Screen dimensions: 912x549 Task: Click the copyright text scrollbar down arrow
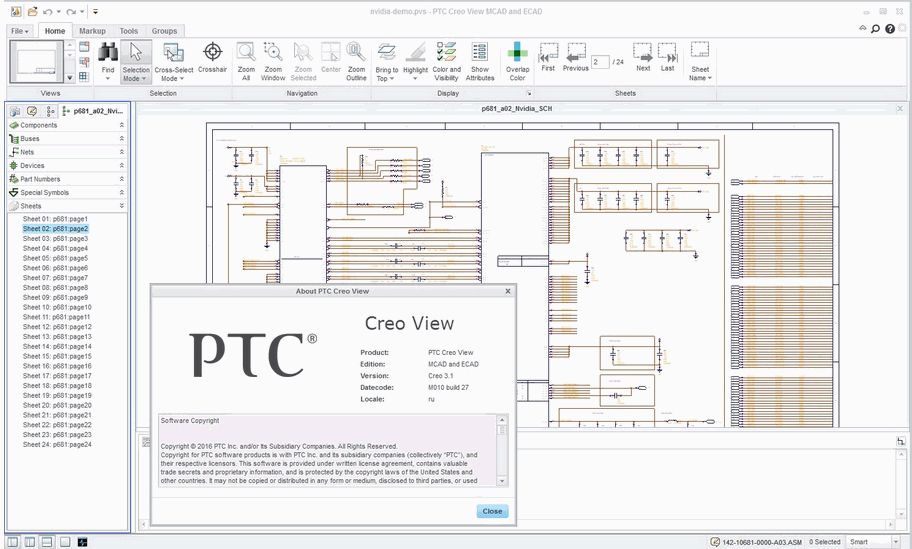502,481
